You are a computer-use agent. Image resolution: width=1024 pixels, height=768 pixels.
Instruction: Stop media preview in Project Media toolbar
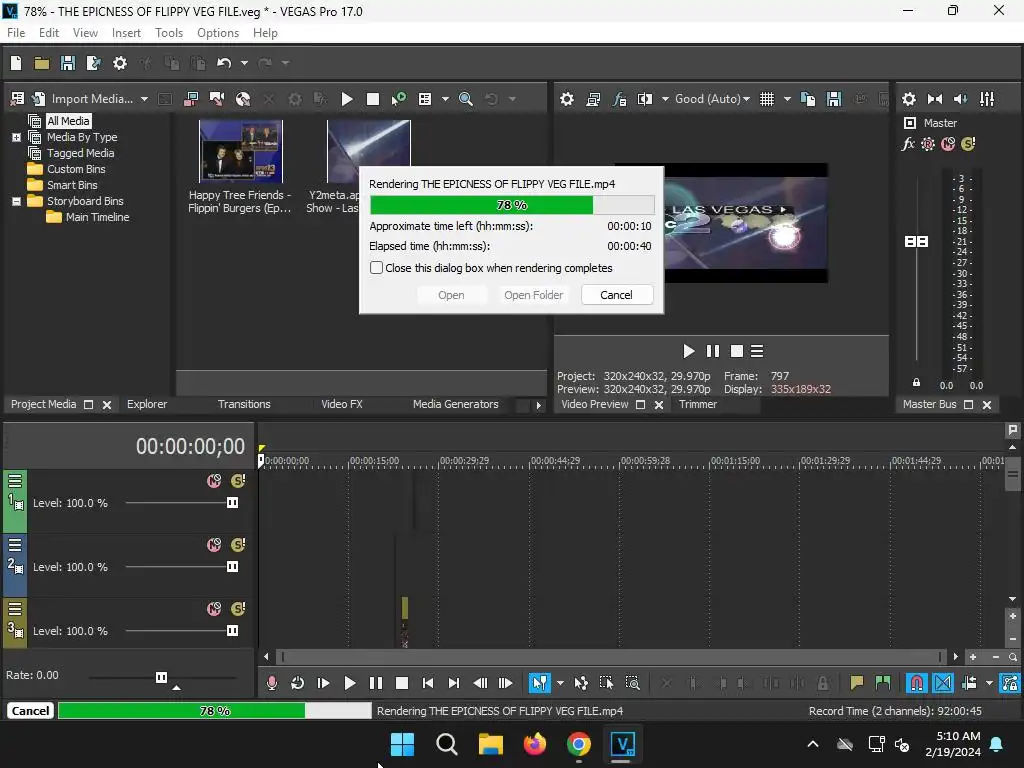[373, 99]
